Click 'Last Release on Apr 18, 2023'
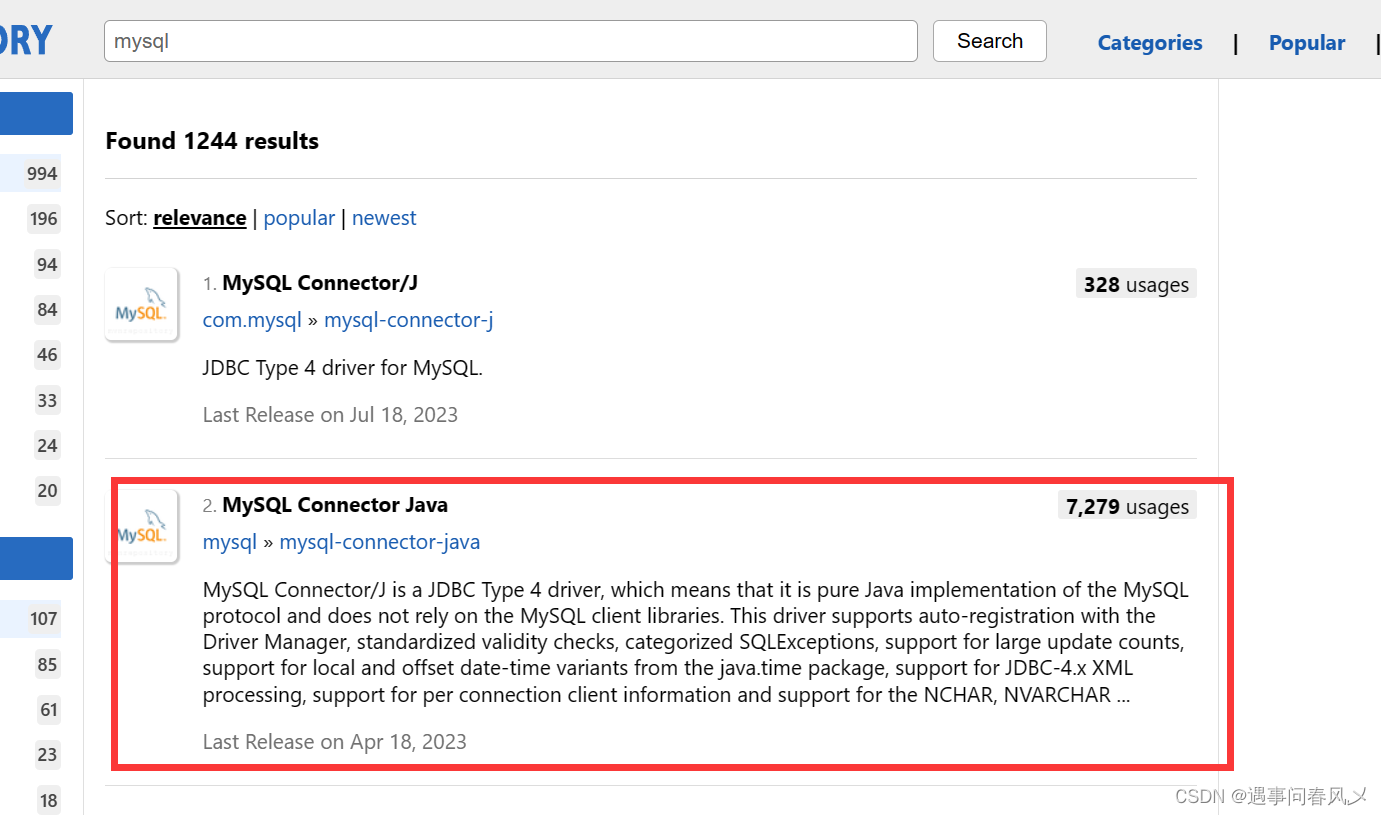 coord(334,742)
